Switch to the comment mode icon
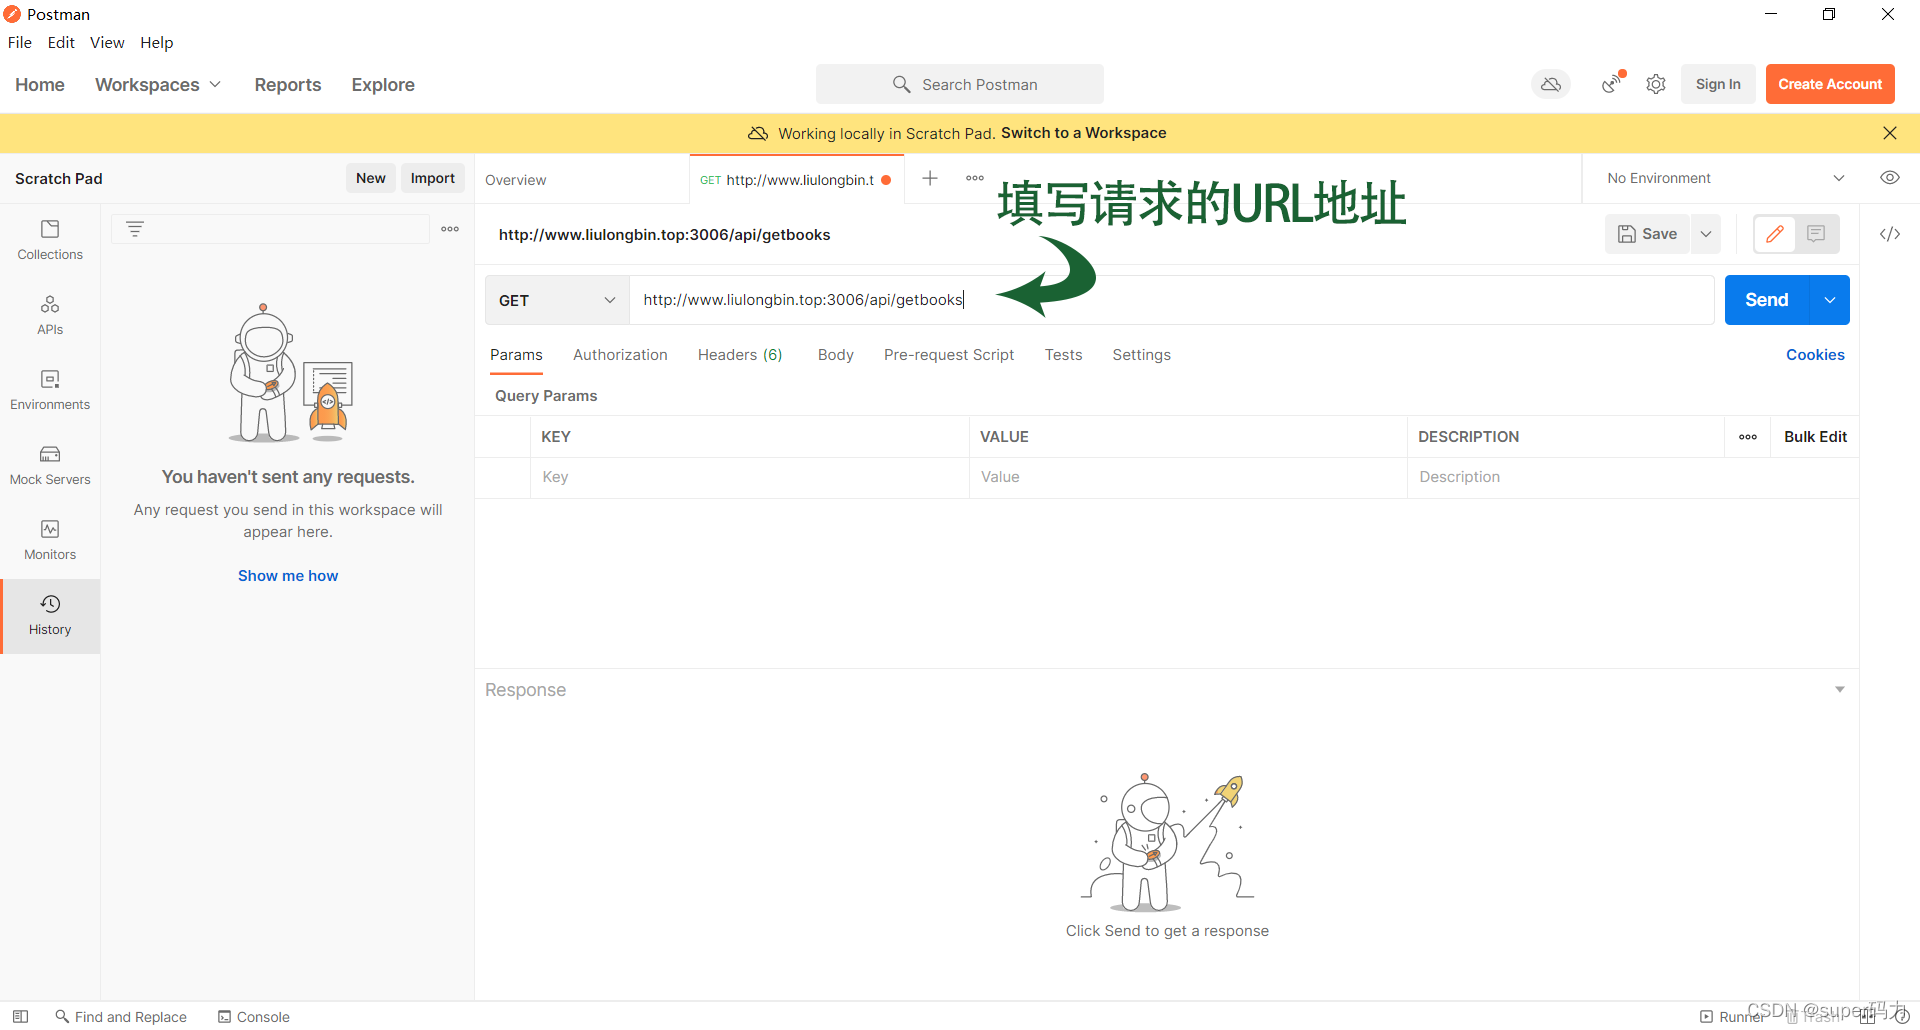The height and width of the screenshot is (1030, 1920). [1816, 234]
